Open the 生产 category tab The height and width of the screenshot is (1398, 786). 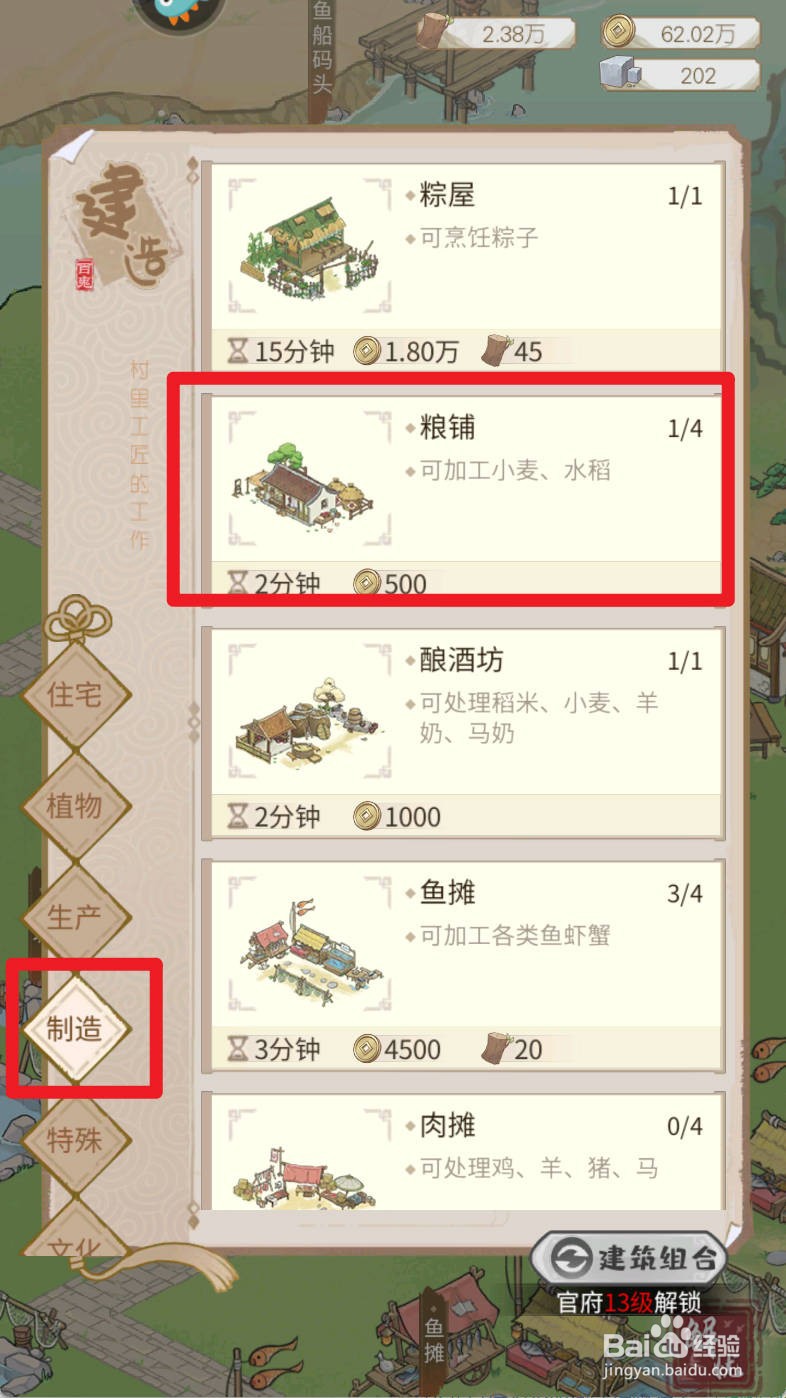75,917
